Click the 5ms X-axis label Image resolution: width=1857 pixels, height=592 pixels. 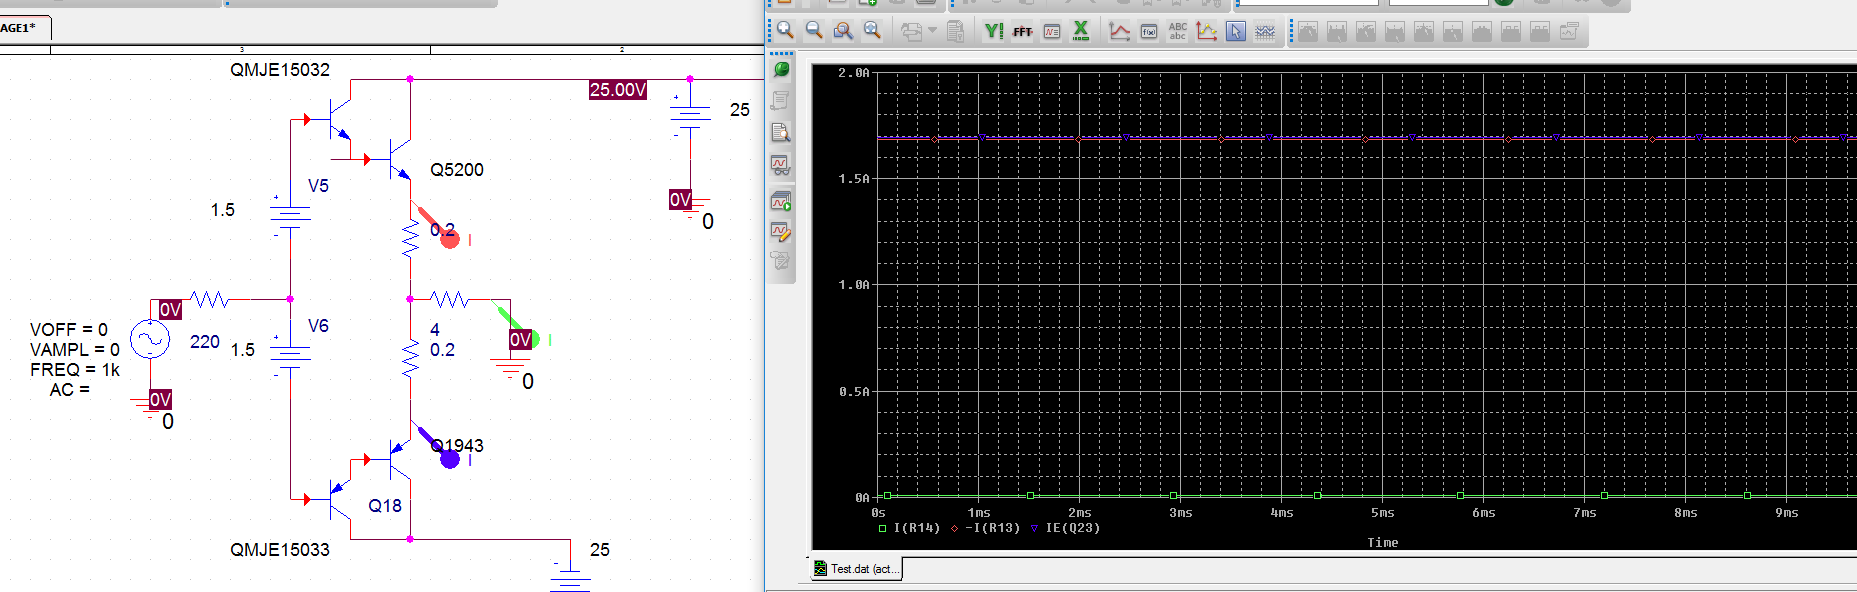coord(1382,513)
